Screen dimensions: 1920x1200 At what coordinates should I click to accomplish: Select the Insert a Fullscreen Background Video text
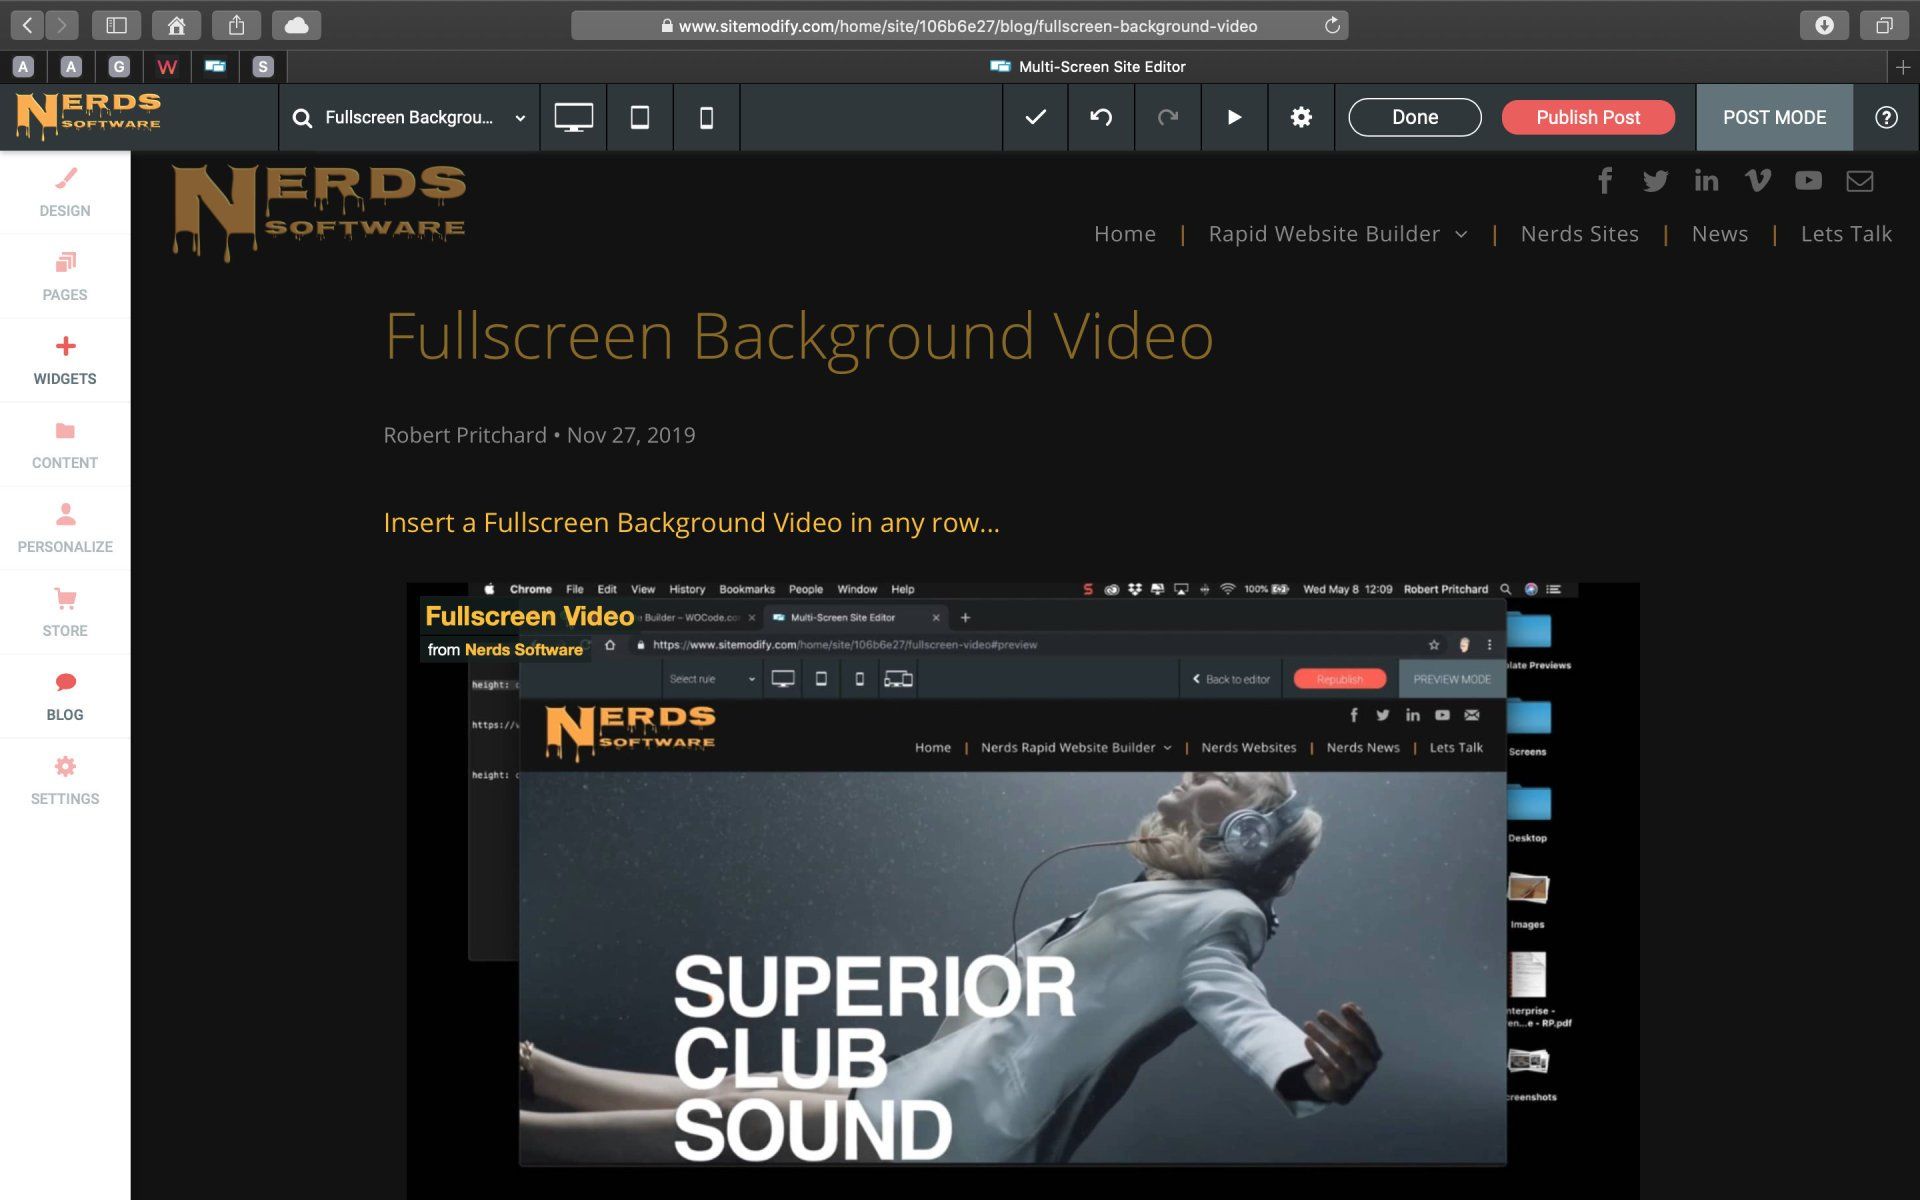click(x=691, y=523)
